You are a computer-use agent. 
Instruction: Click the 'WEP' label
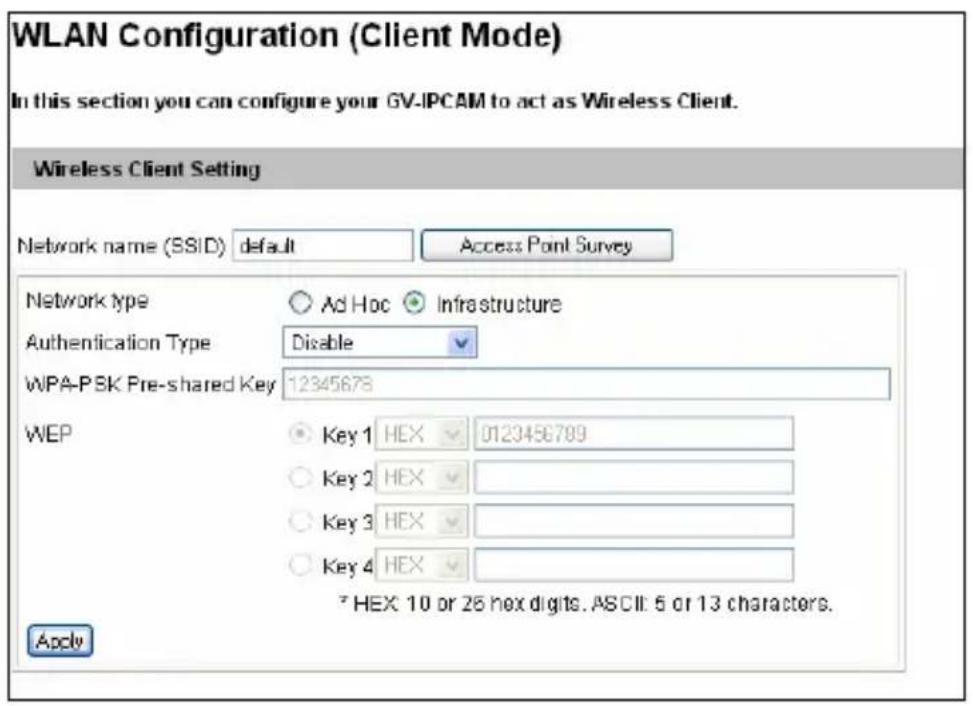[48, 434]
